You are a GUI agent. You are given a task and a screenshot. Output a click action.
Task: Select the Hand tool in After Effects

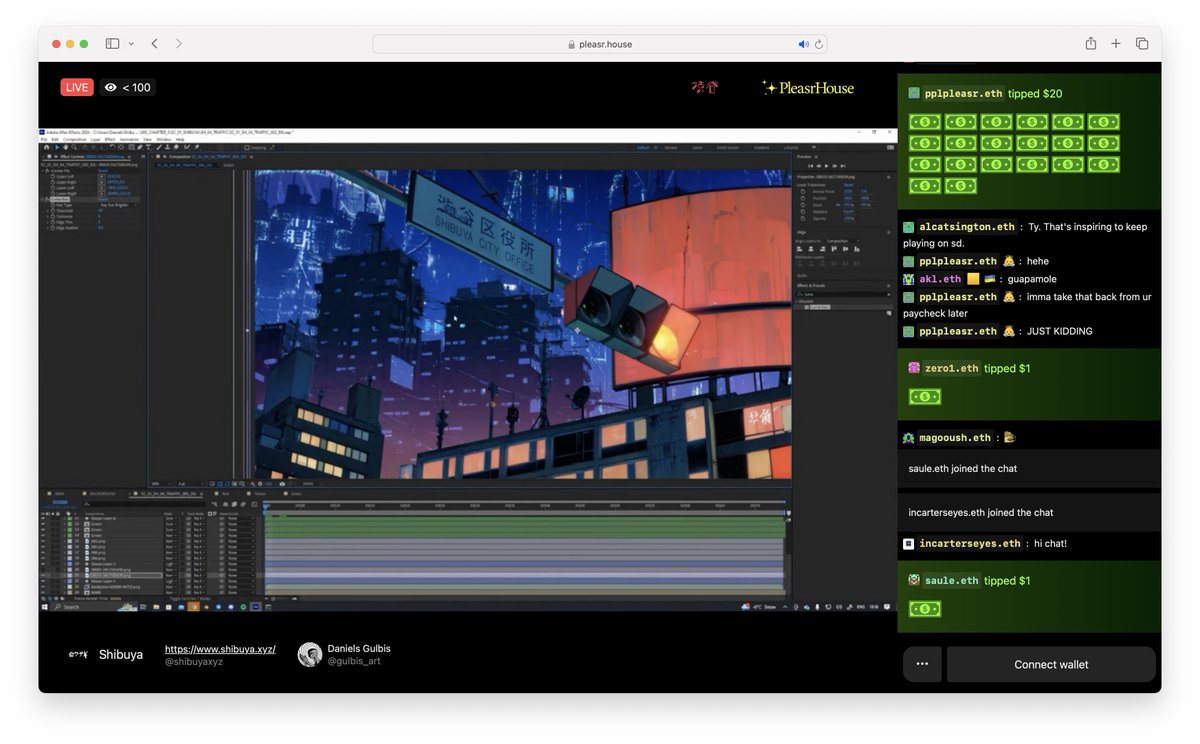(x=66, y=147)
